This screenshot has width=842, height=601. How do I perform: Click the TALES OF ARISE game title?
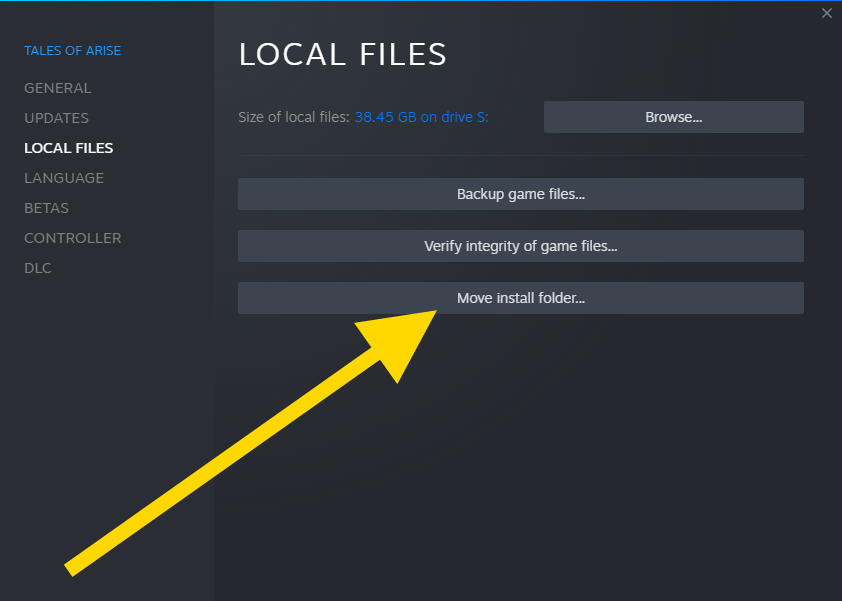[72, 51]
